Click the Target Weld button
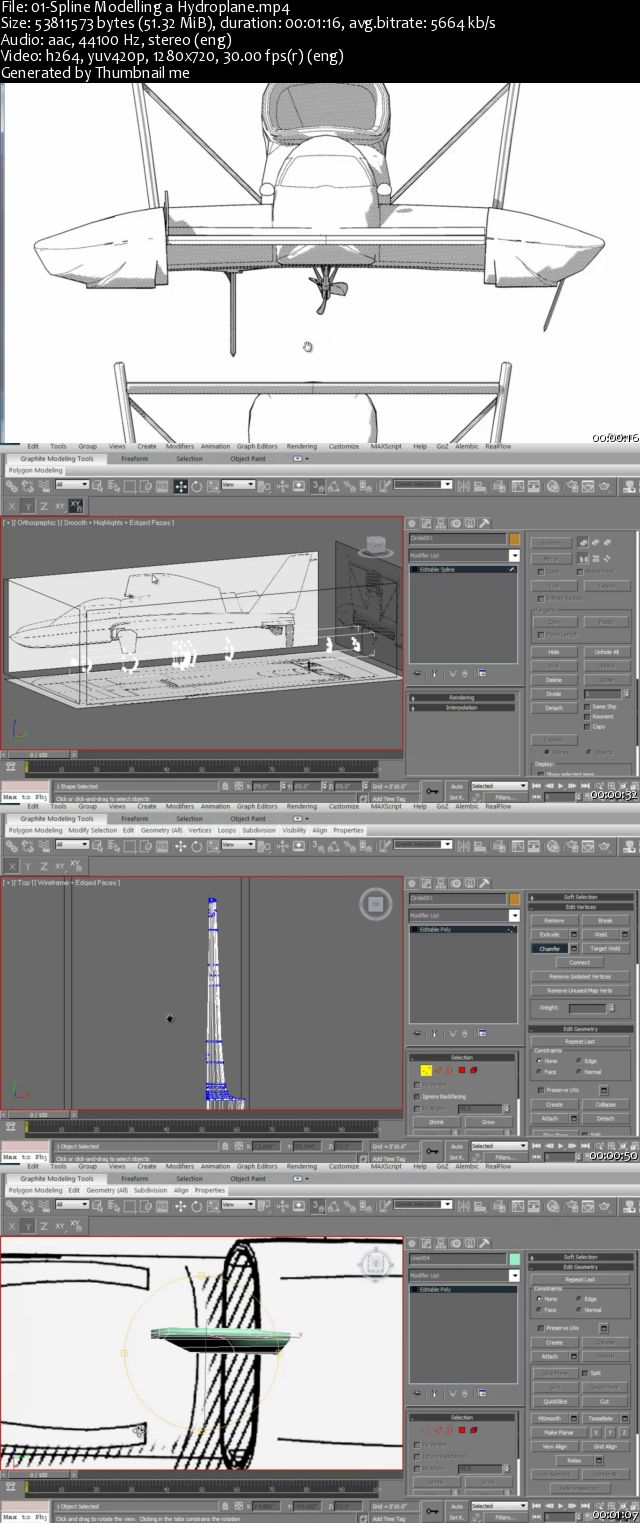The height and width of the screenshot is (1523, 640). click(x=605, y=948)
